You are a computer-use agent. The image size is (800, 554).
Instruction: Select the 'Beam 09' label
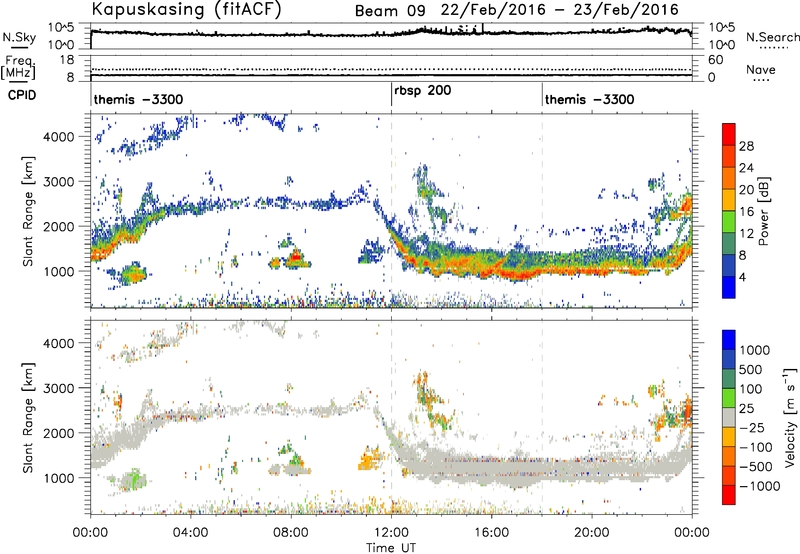[x=390, y=10]
